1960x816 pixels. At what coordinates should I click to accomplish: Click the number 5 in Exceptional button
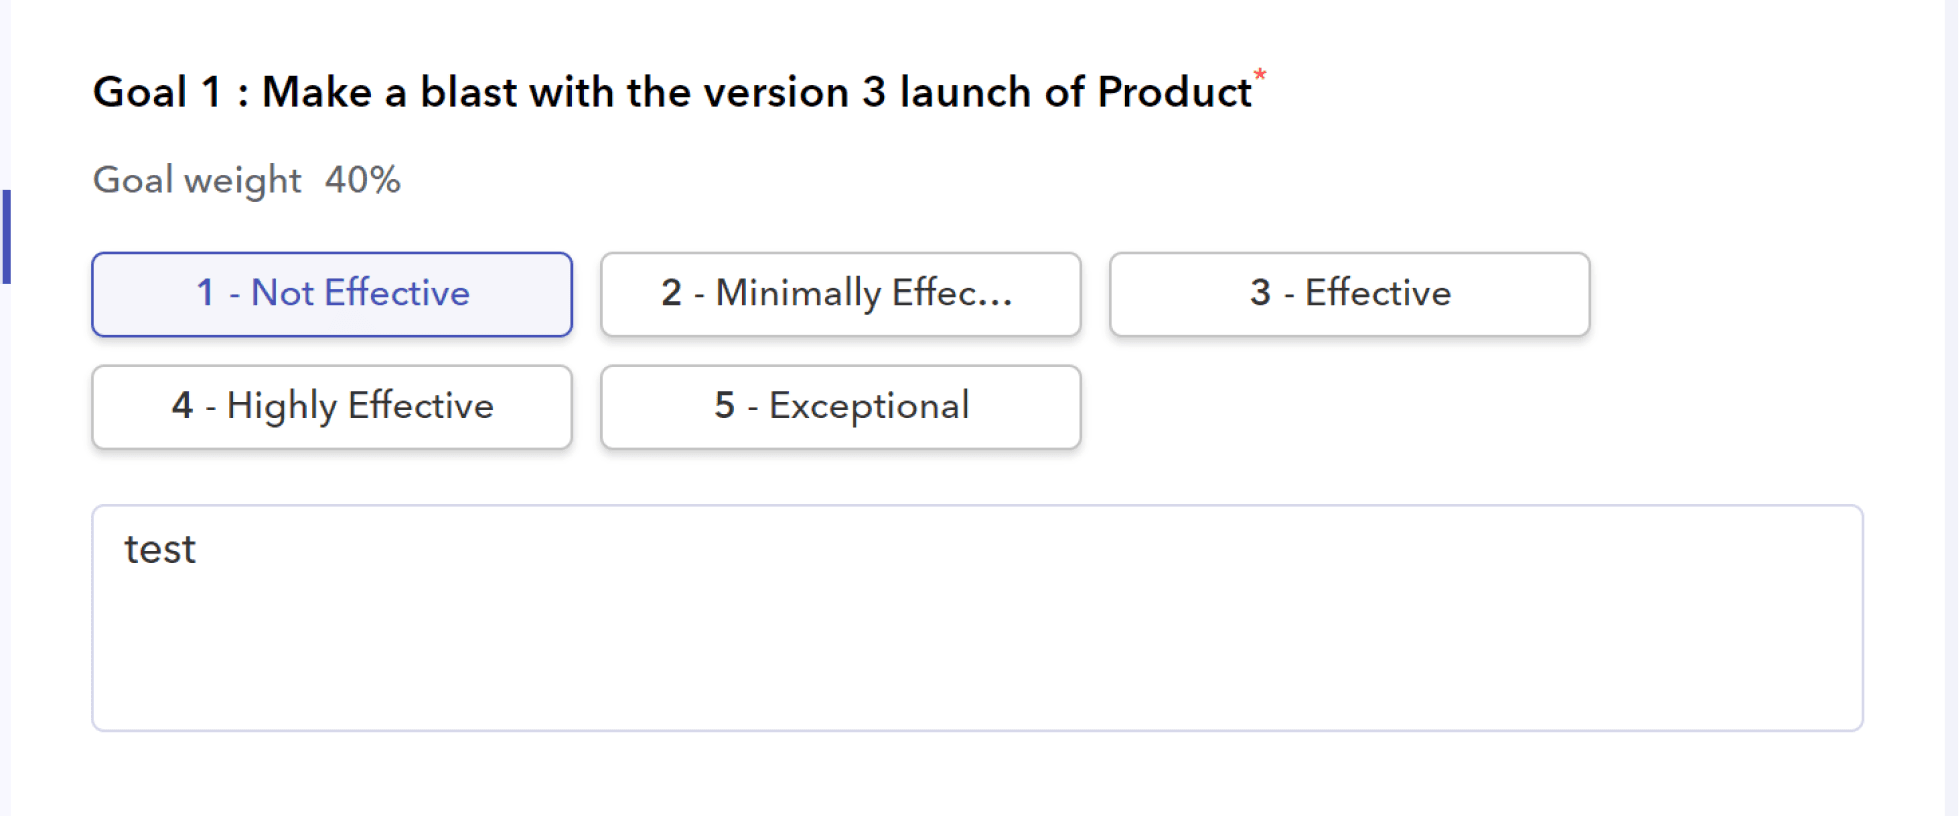pyautogui.click(x=725, y=405)
